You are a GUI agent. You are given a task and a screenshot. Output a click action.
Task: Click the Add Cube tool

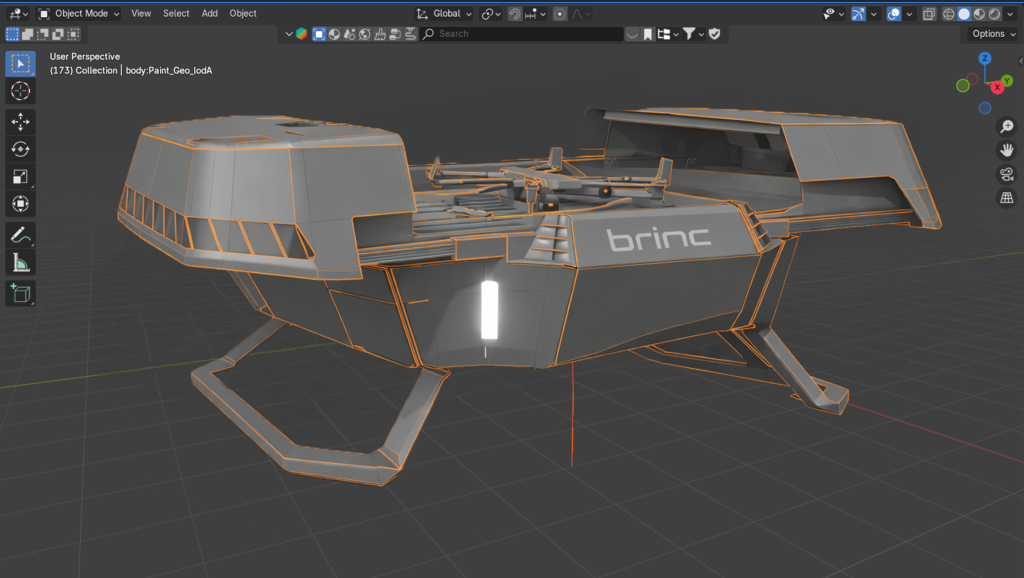pos(20,294)
